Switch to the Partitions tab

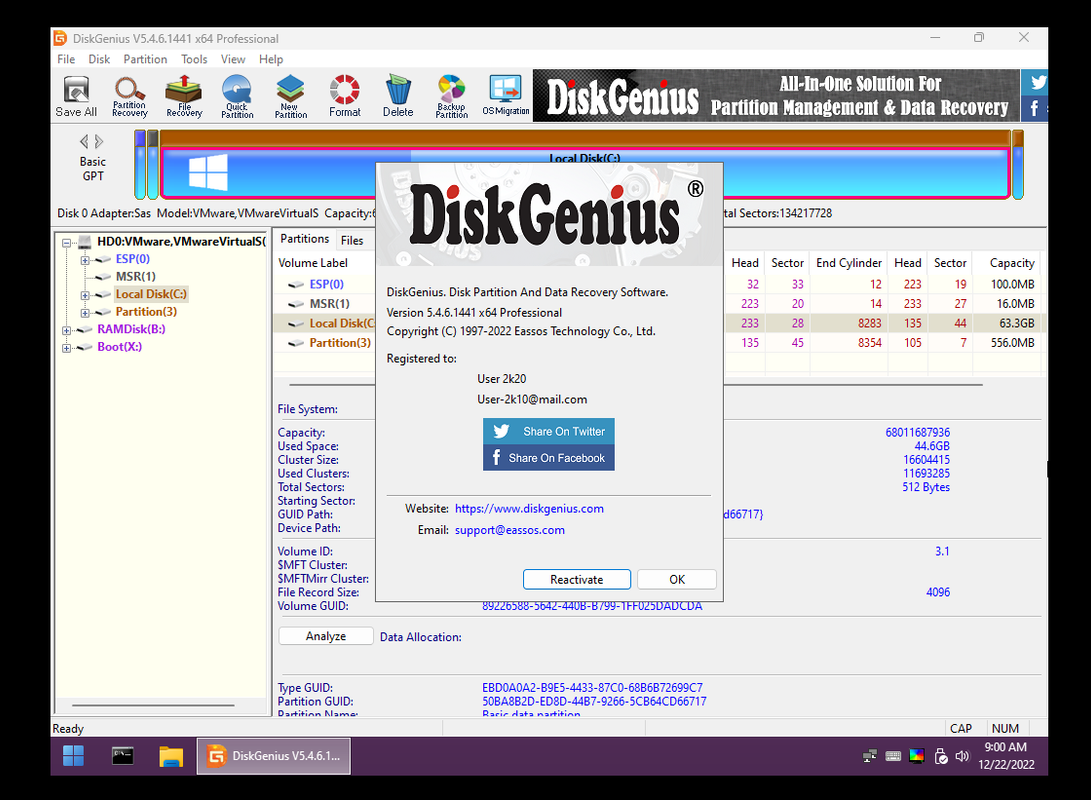click(305, 239)
